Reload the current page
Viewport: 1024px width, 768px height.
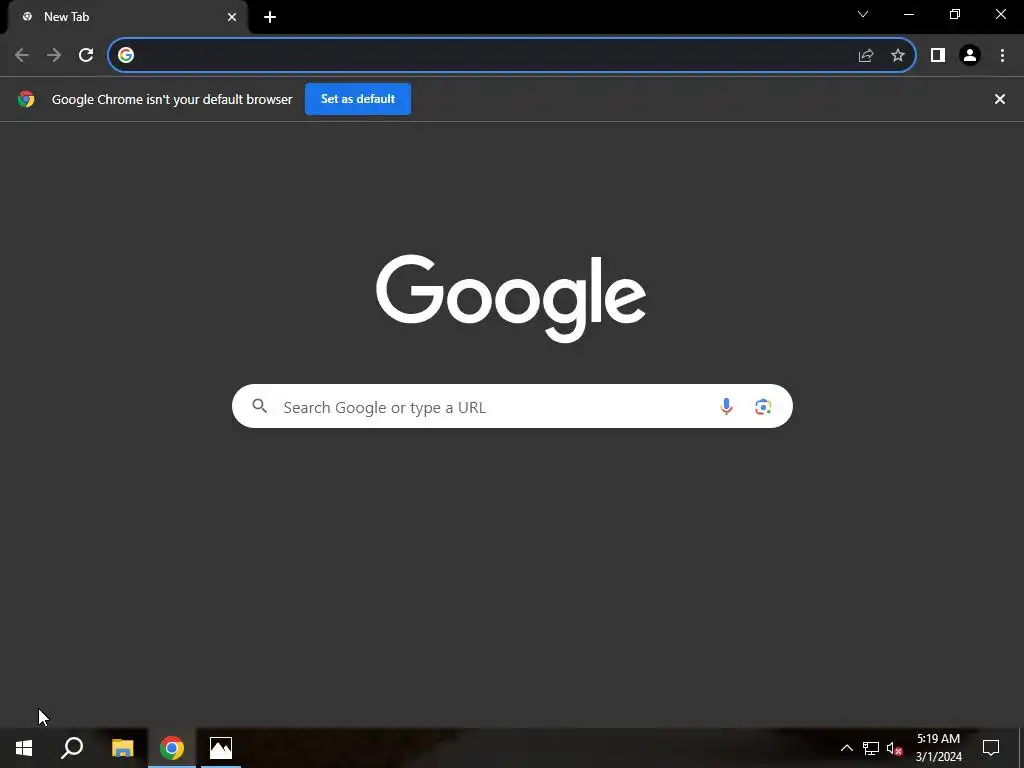coord(86,56)
